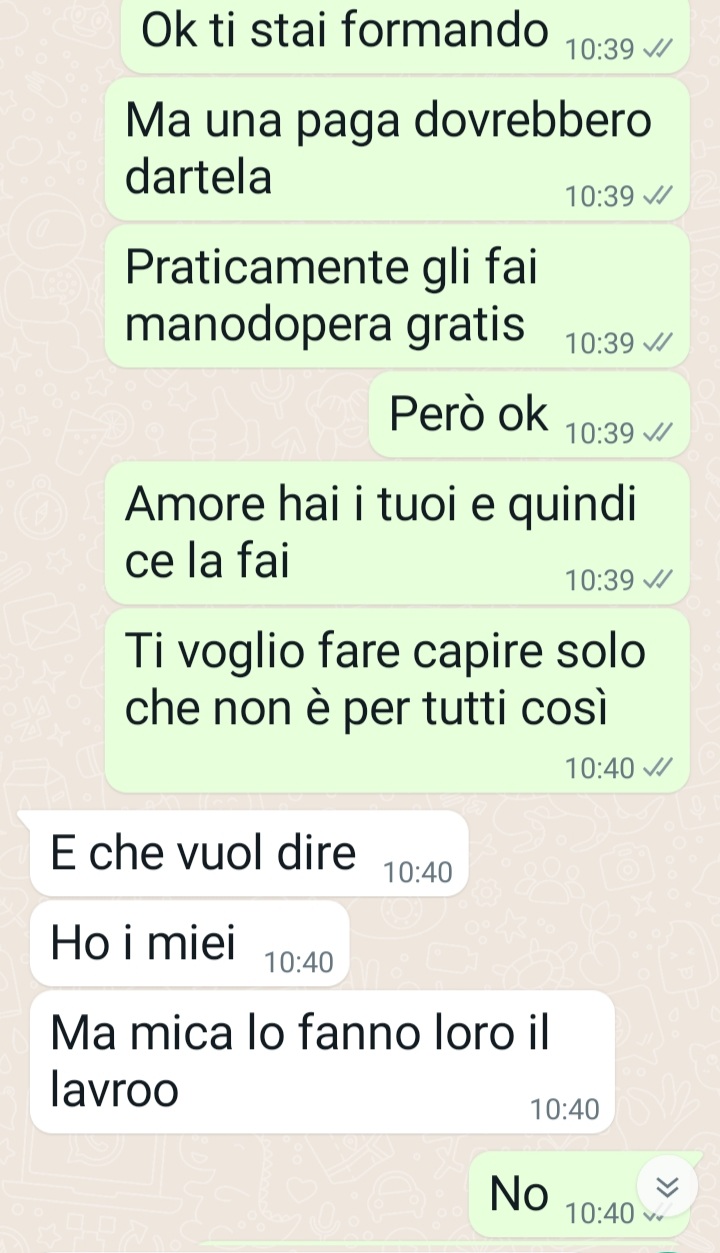Tap read checkmarks on 'manodopera gratis' message
This screenshot has width=720, height=1253.
click(x=657, y=344)
